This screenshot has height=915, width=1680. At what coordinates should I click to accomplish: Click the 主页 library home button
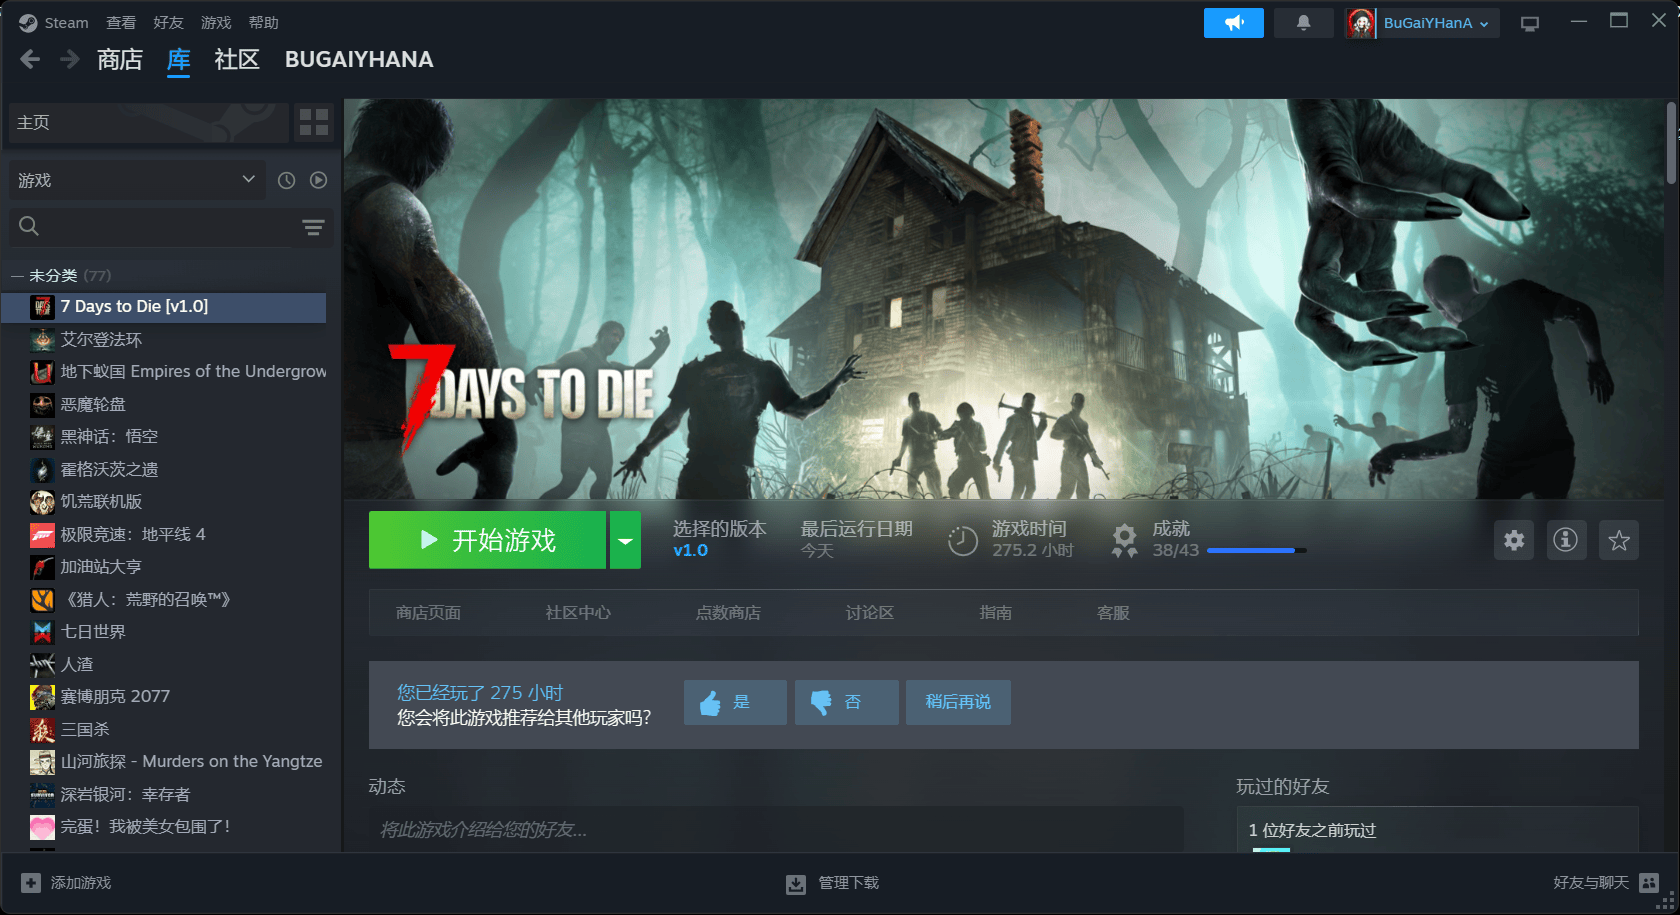click(x=148, y=122)
